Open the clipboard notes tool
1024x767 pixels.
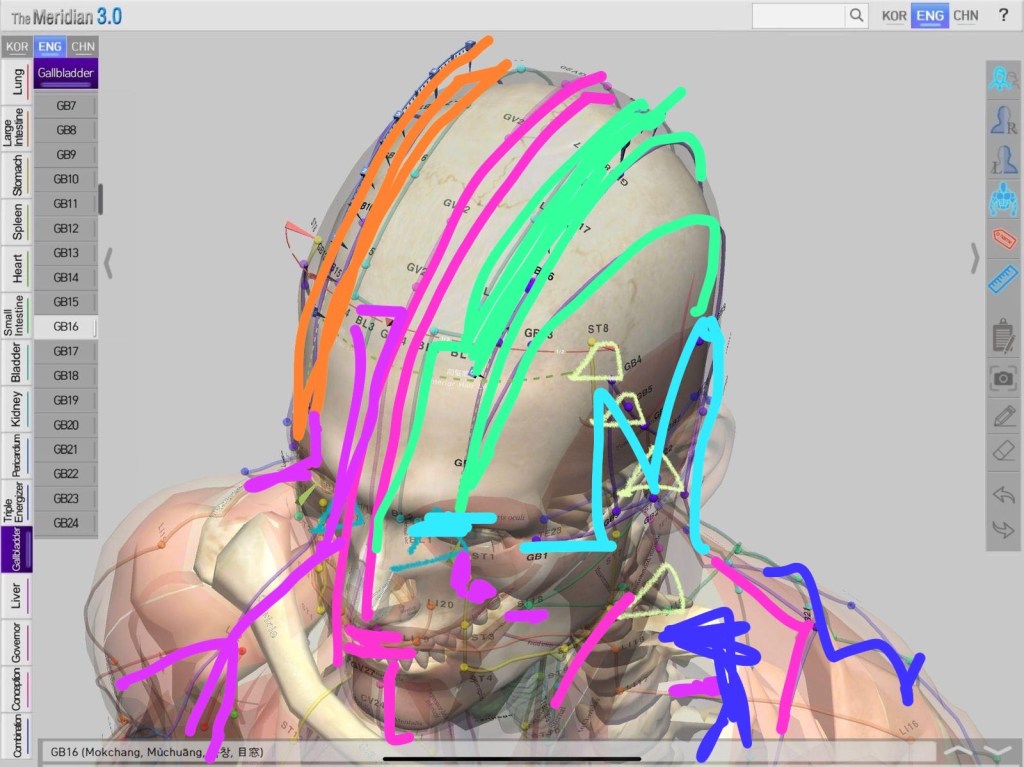click(x=1003, y=334)
